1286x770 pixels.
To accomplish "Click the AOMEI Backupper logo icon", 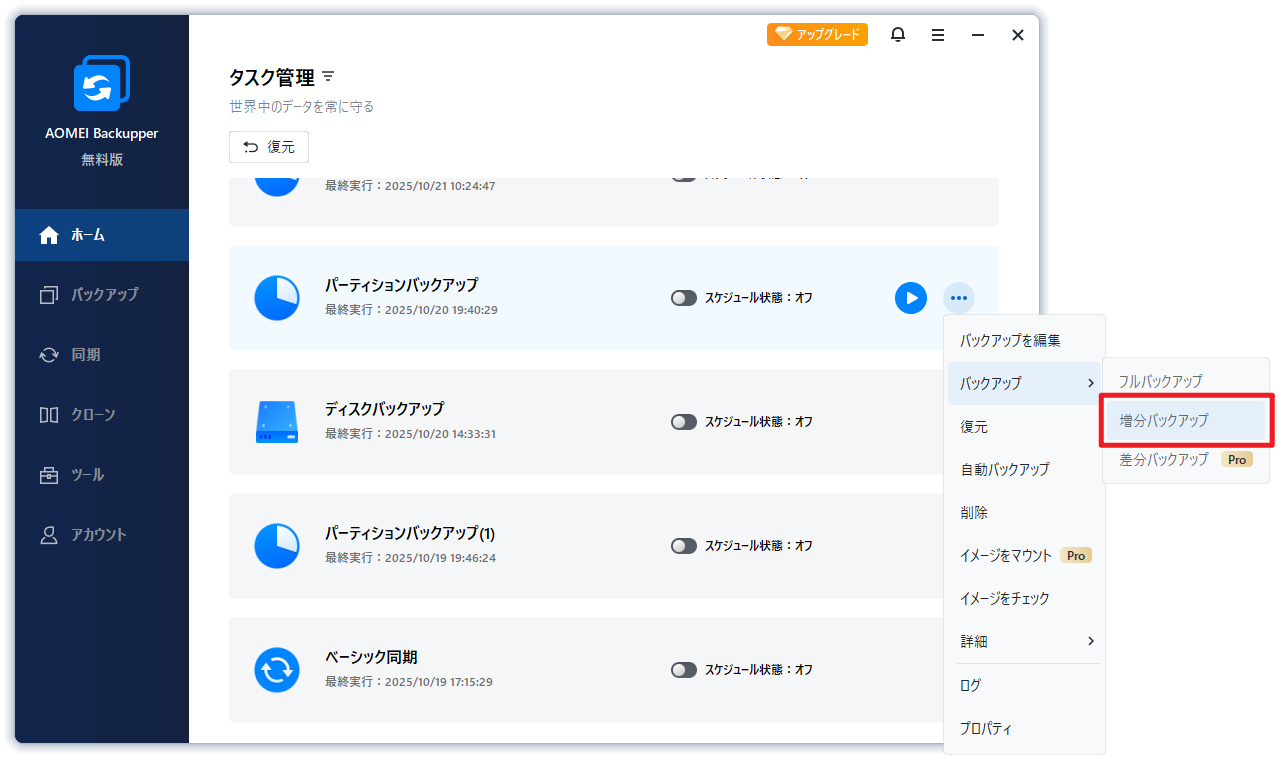I will pyautogui.click(x=102, y=83).
